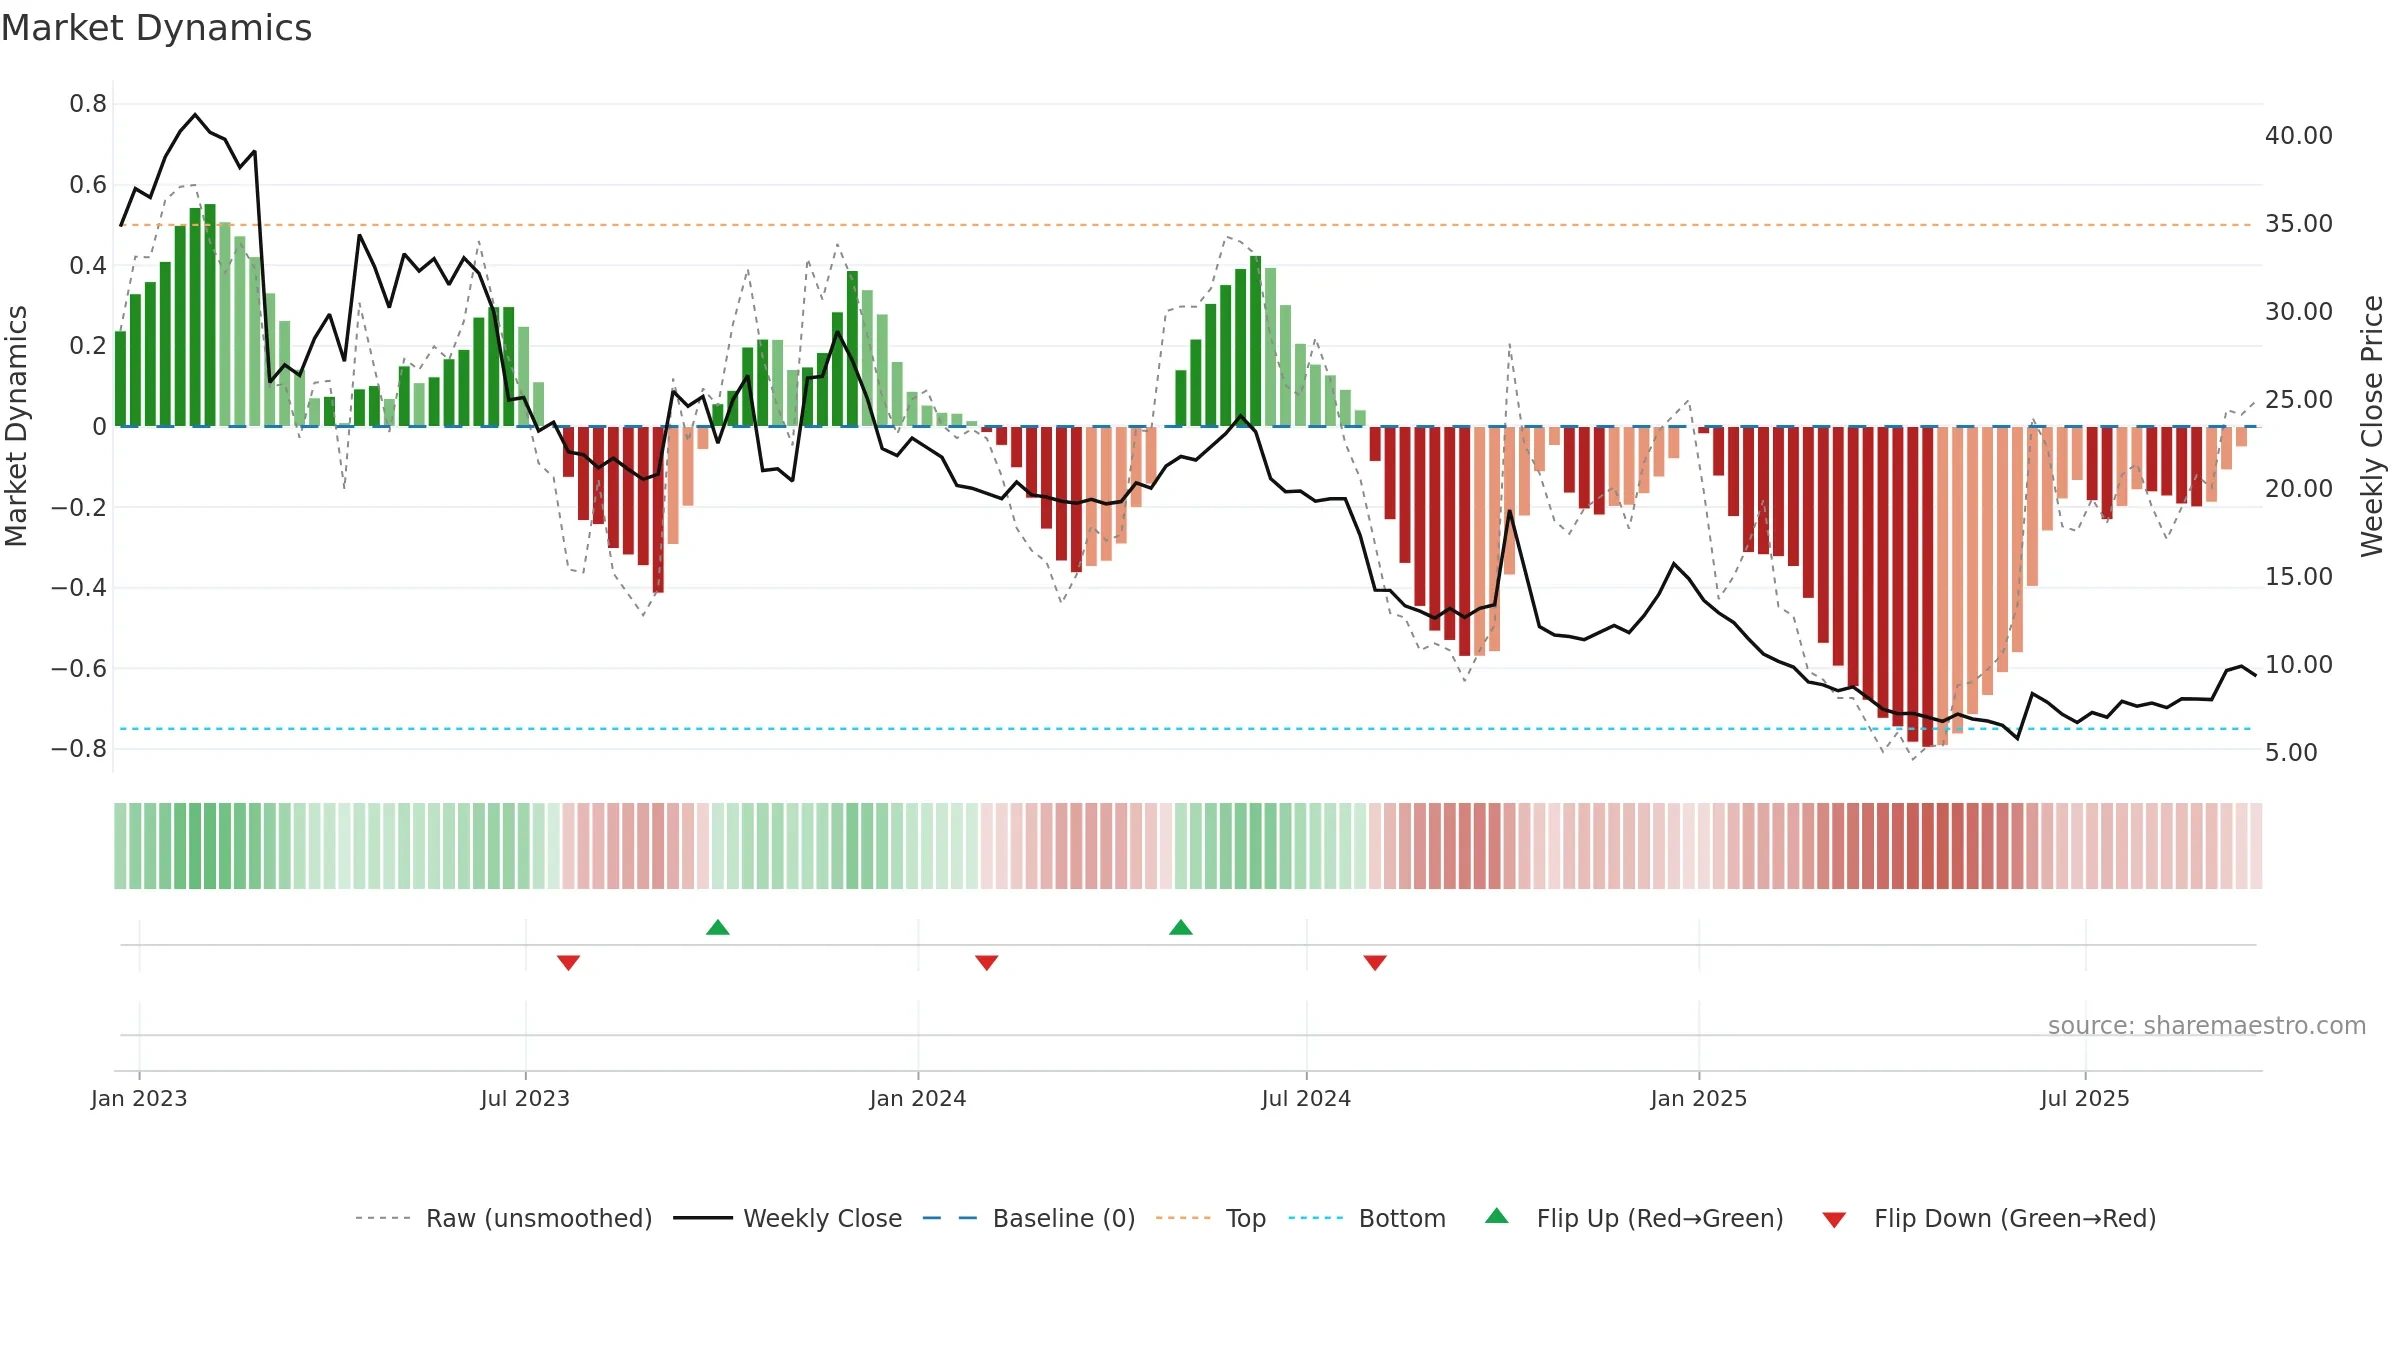Screen dimensions: 2400x1350
Task: Select the red flip-down marker just after Jan 2024
Action: point(987,963)
